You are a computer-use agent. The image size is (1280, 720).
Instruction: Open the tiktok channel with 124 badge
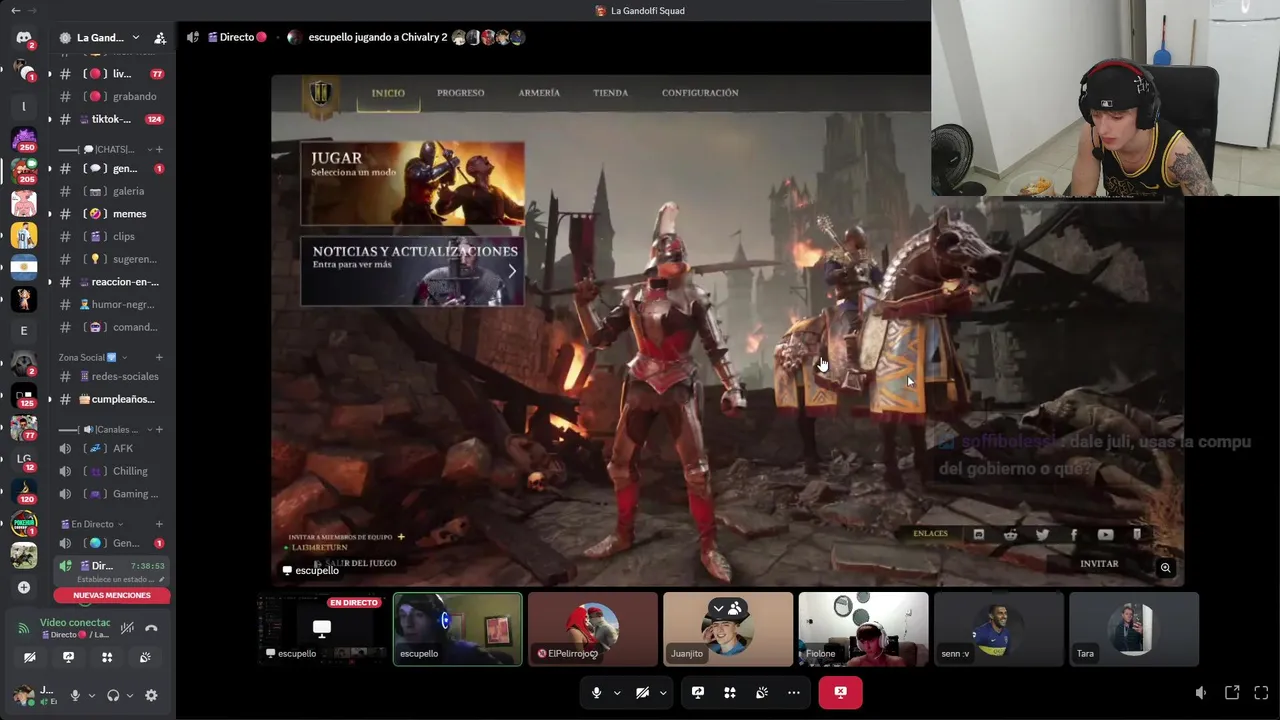click(x=112, y=119)
